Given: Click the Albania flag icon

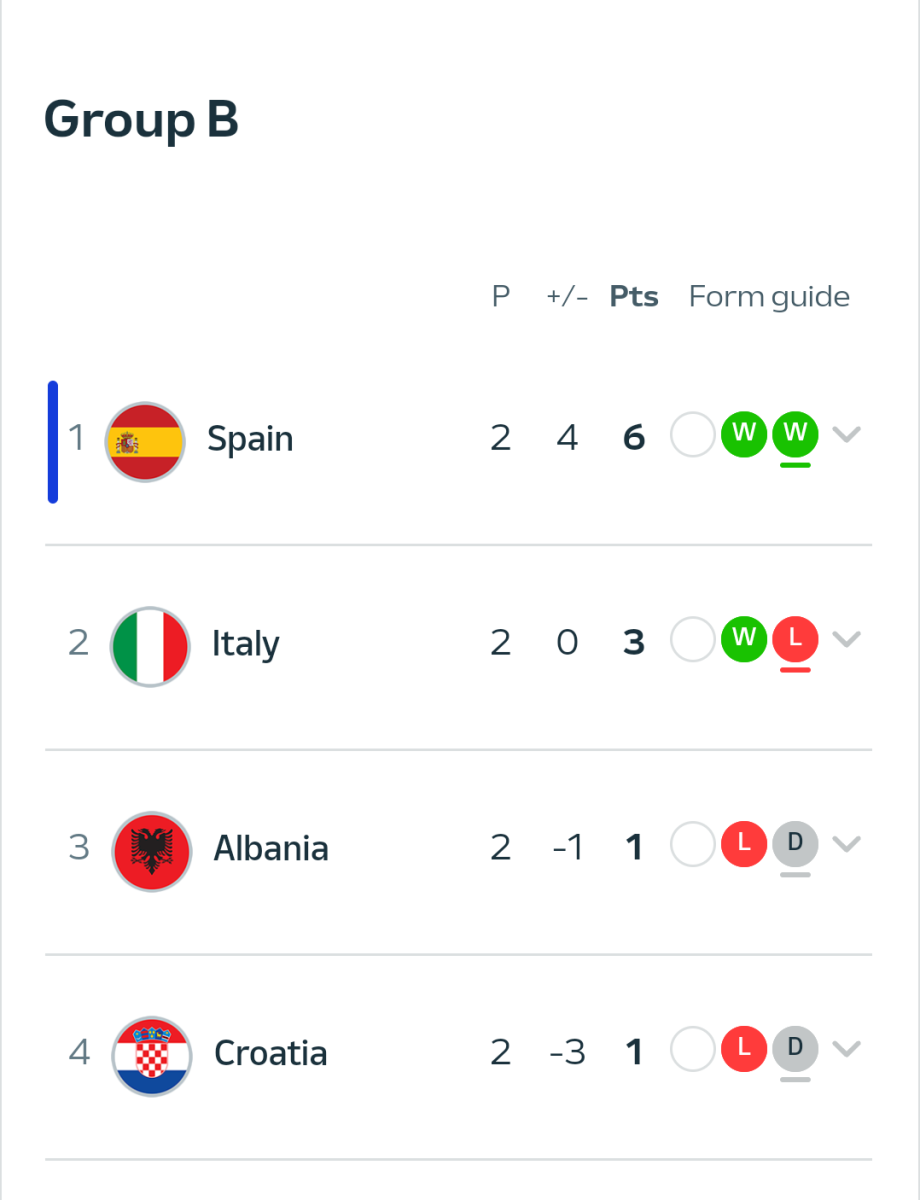Looking at the screenshot, I should pos(151,850).
